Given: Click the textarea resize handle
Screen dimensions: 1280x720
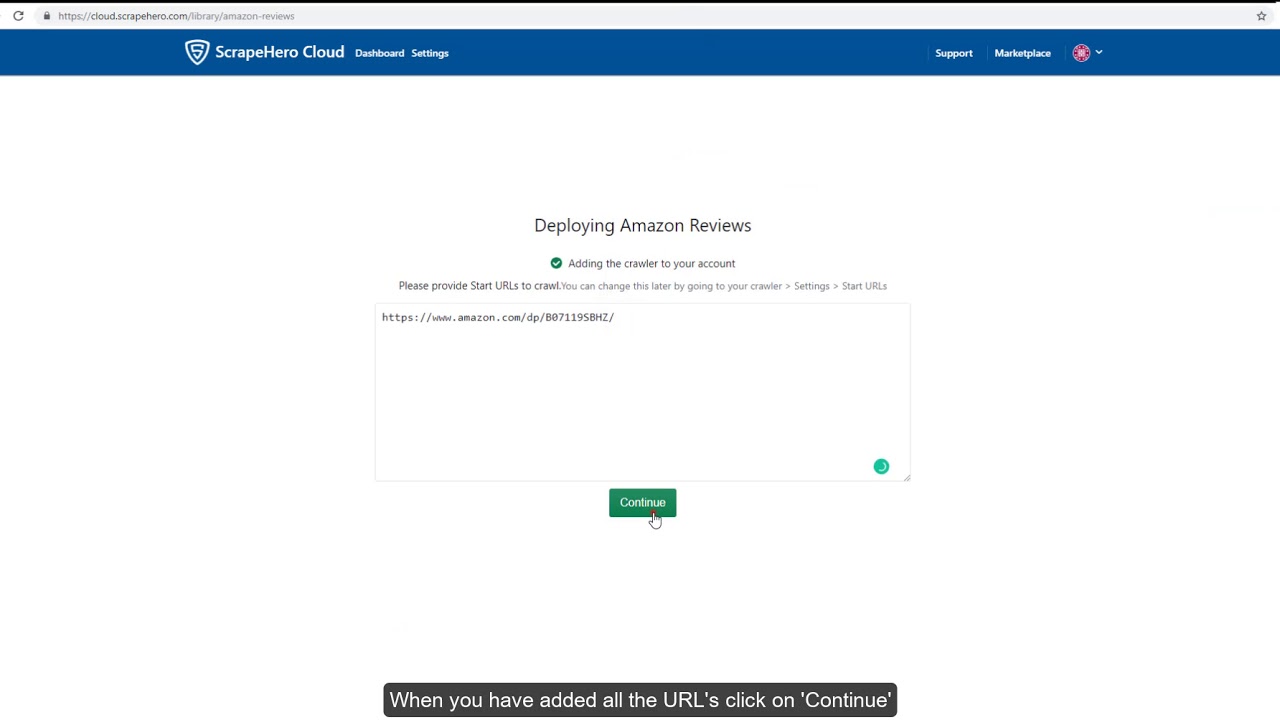Looking at the screenshot, I should [x=906, y=477].
